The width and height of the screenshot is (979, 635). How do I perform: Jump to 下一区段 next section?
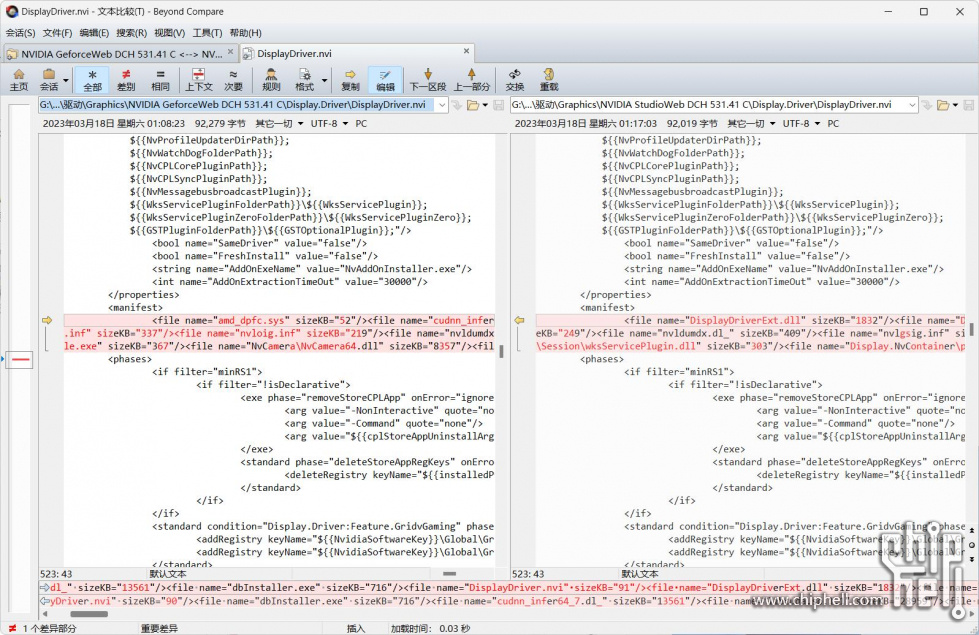(x=428, y=80)
